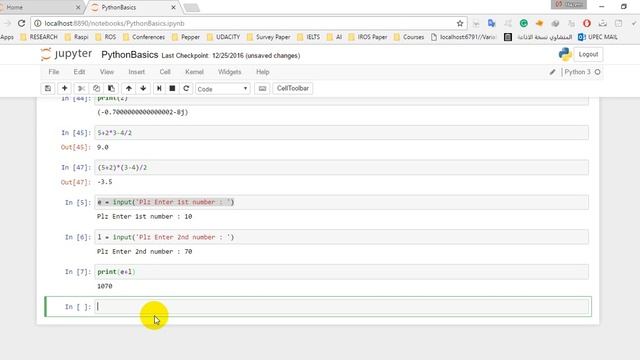640x360 pixels.
Task: Open the Help menu
Action: click(x=262, y=72)
